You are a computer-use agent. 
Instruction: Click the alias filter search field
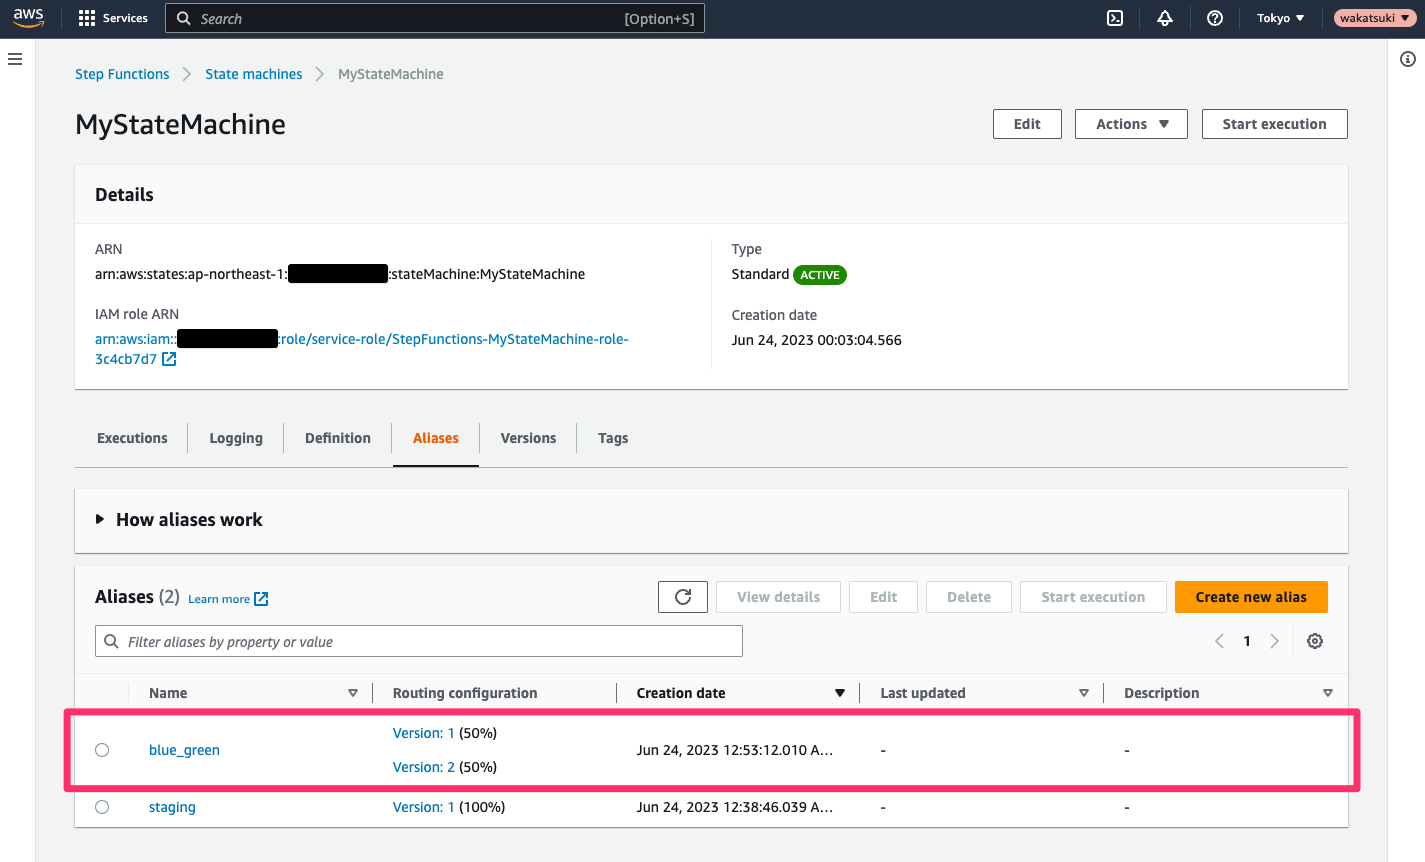coord(418,640)
